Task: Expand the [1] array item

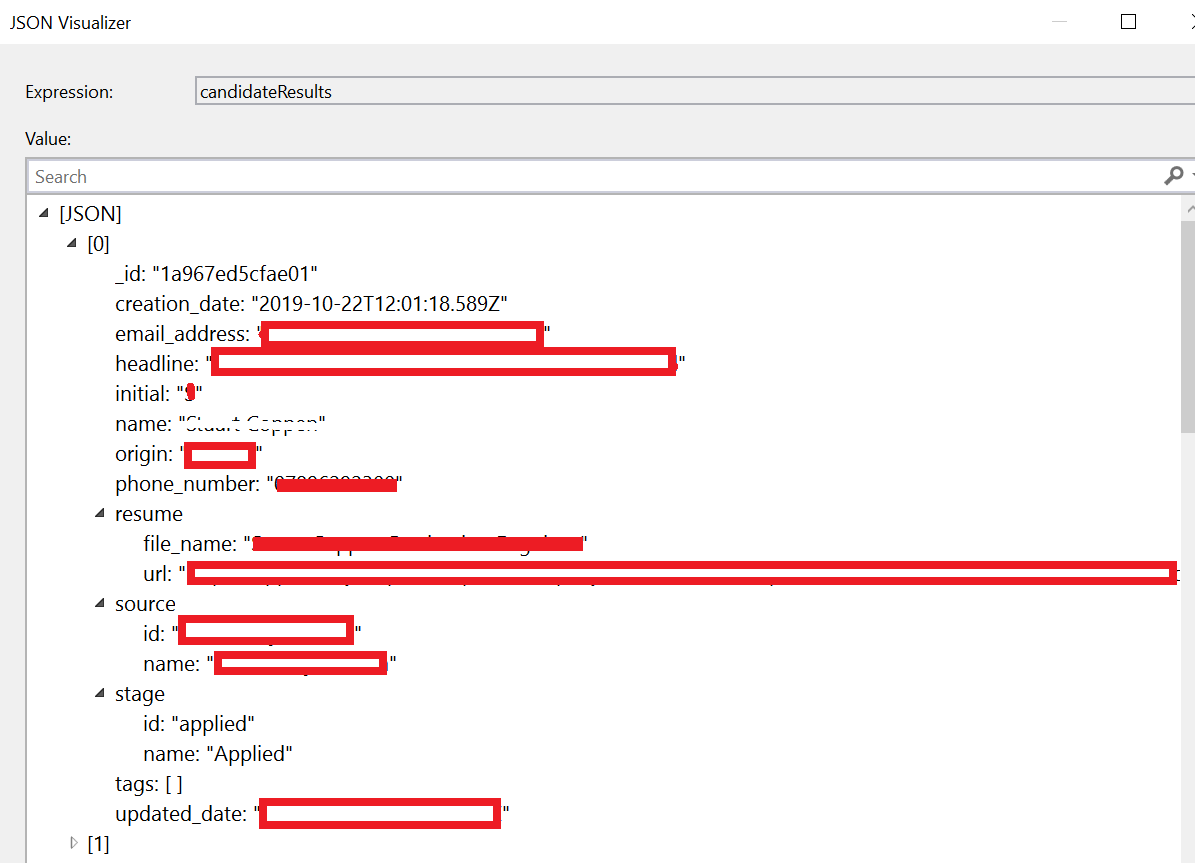Action: click(73, 844)
